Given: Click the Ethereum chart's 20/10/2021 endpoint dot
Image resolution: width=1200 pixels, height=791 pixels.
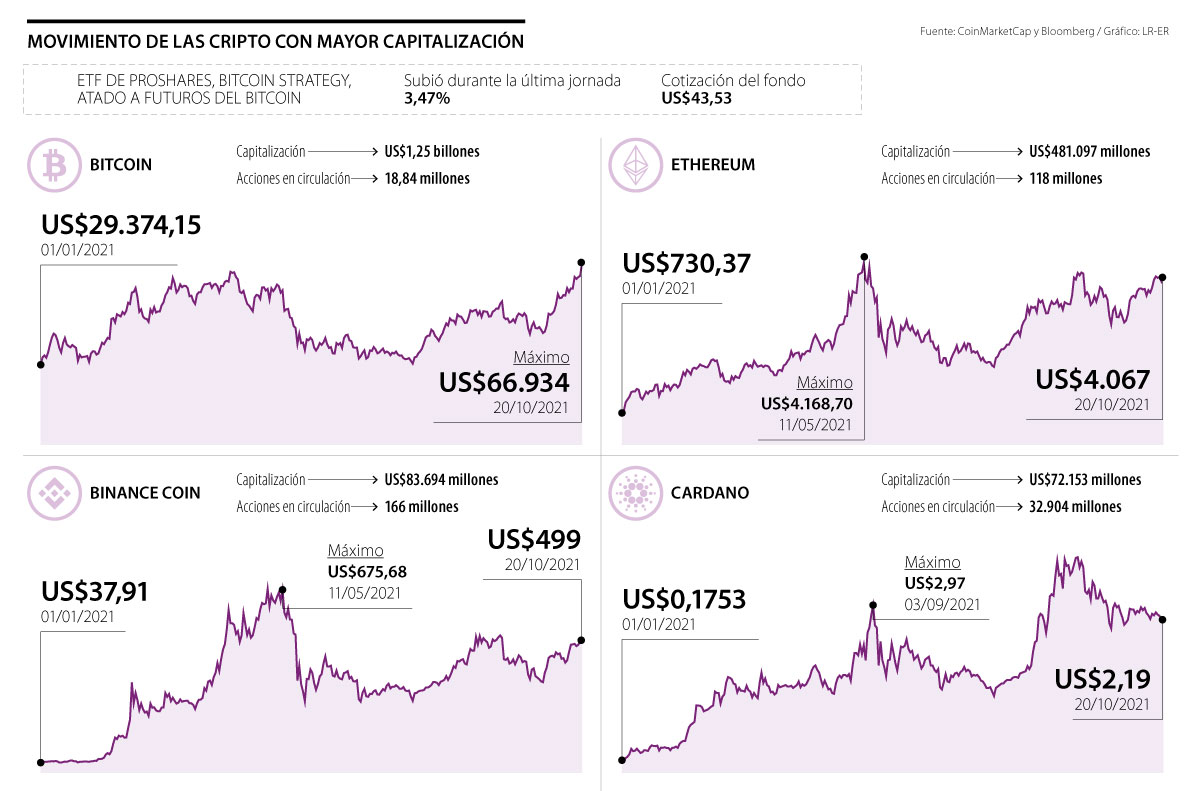Looking at the screenshot, I should [1162, 277].
